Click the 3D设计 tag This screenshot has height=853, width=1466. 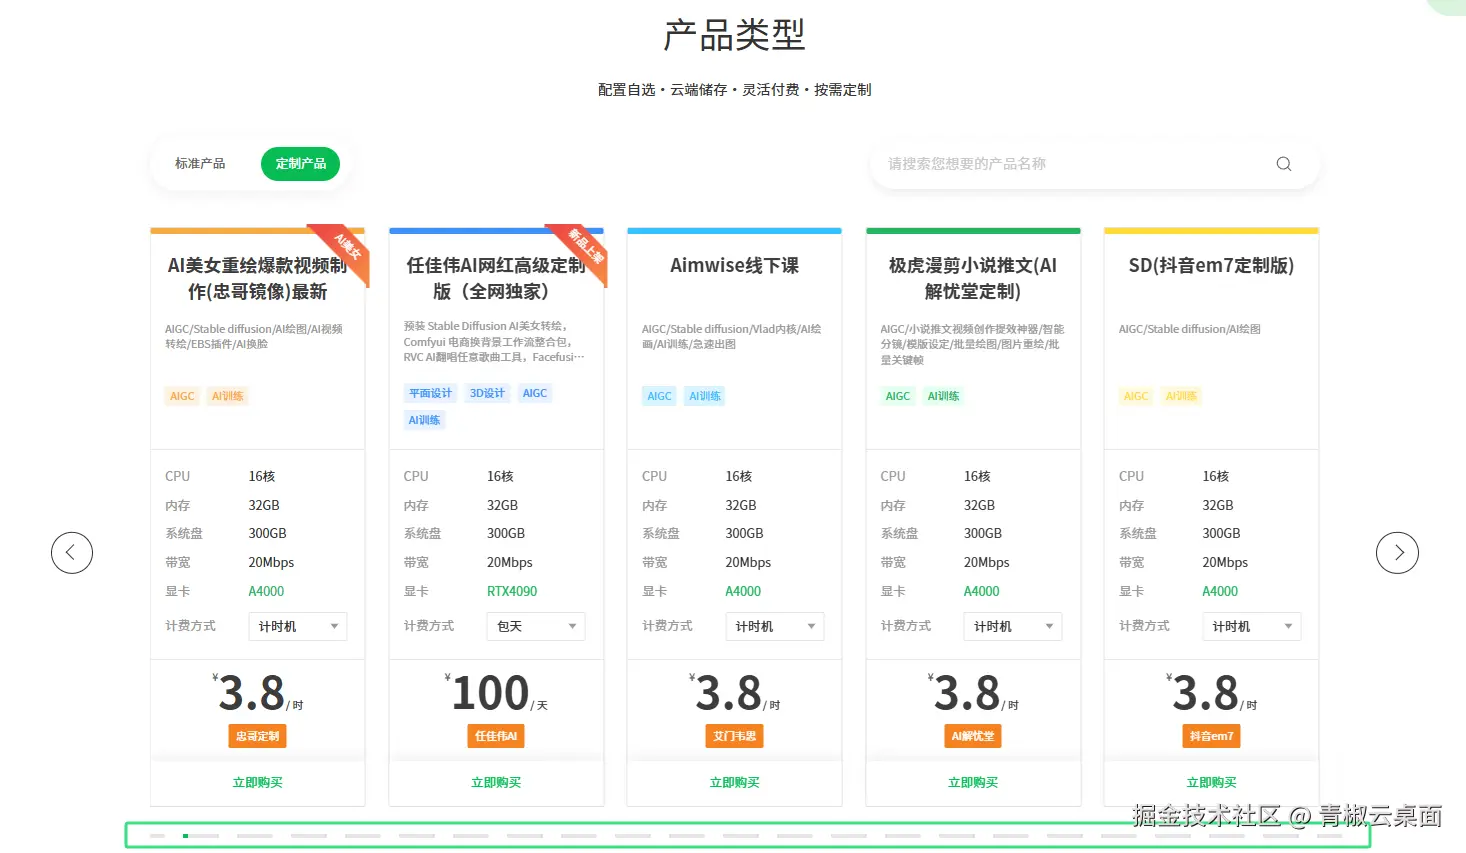[x=487, y=393]
